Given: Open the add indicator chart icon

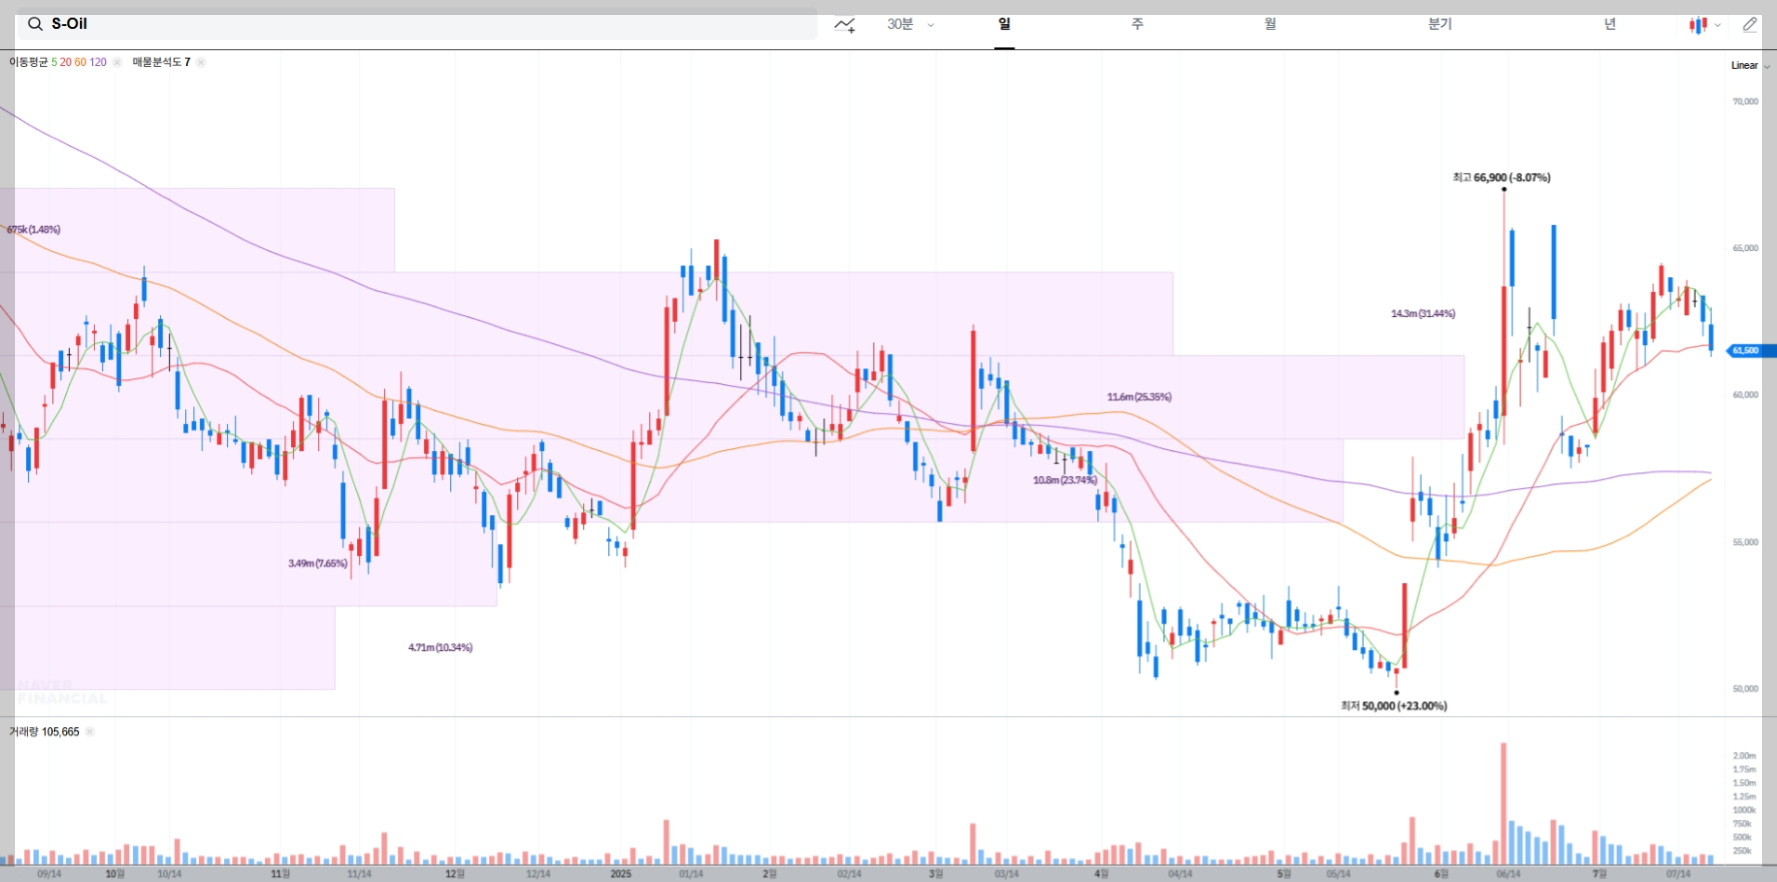Looking at the screenshot, I should (845, 25).
